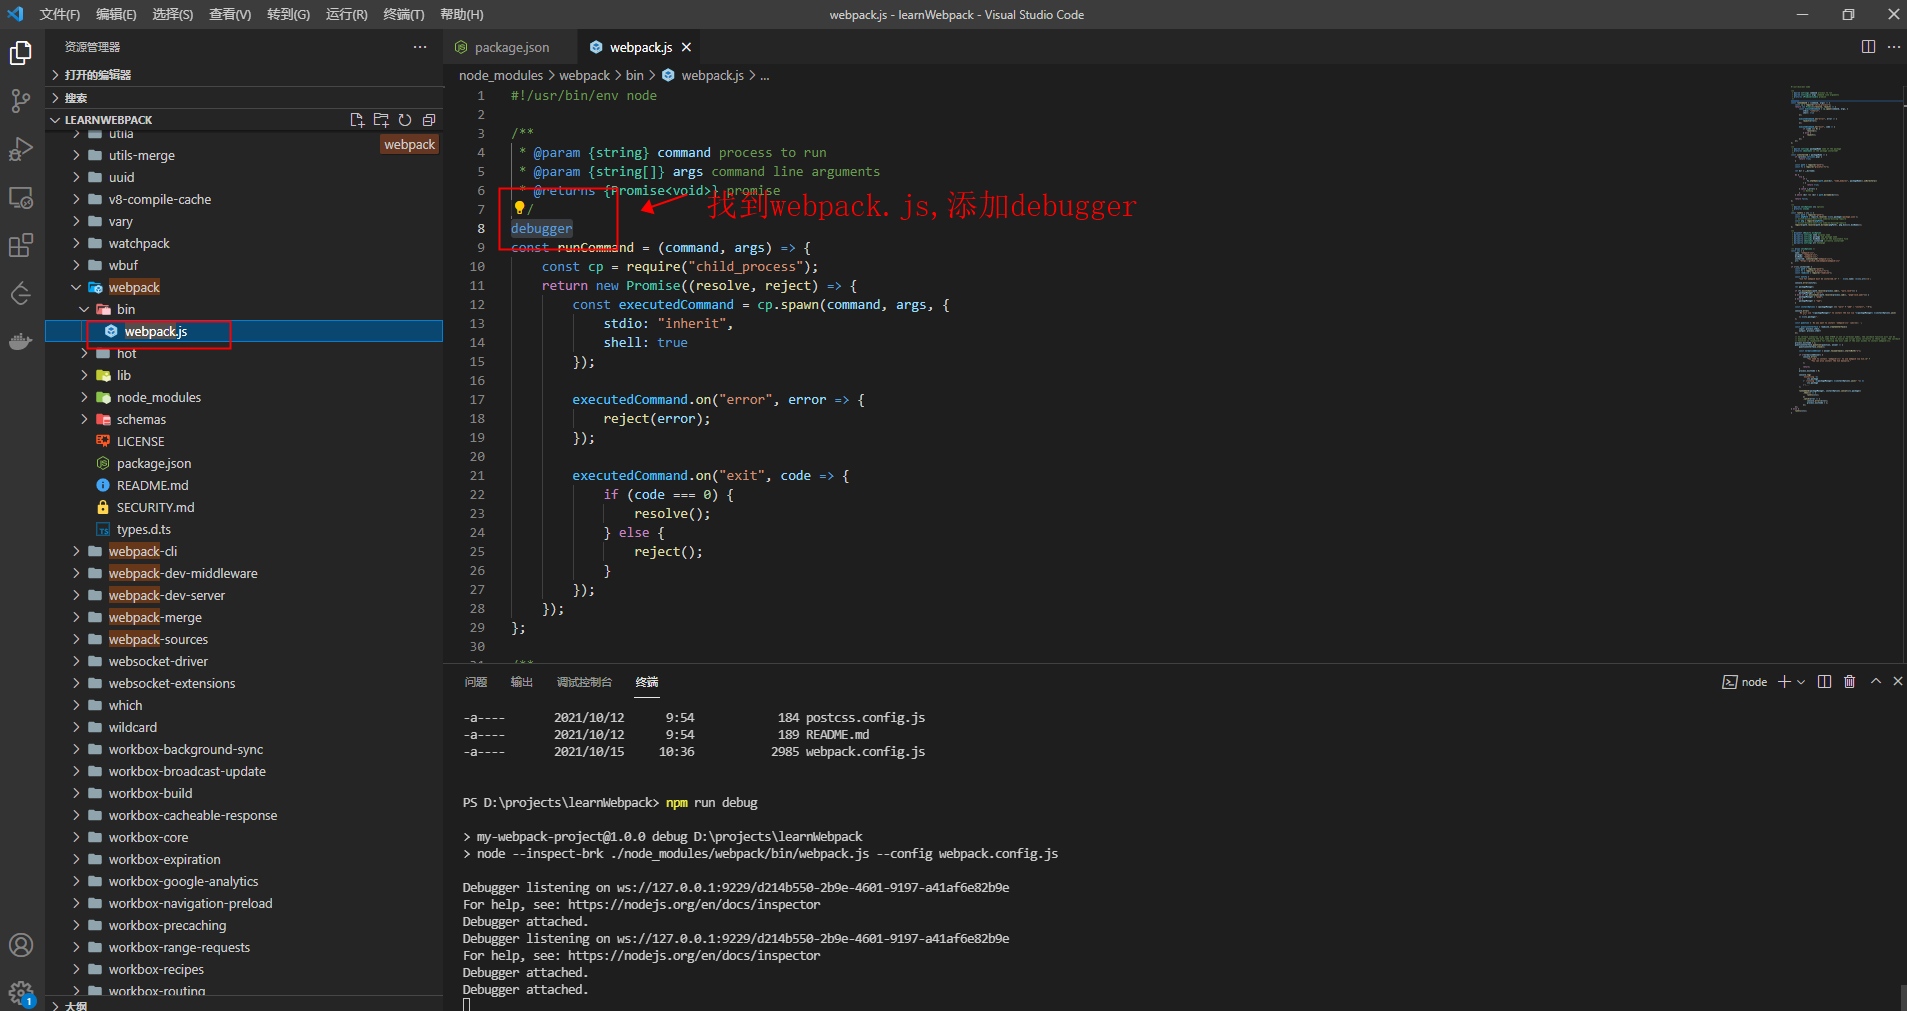Click the lightbulb code action icon

pyautogui.click(x=519, y=208)
